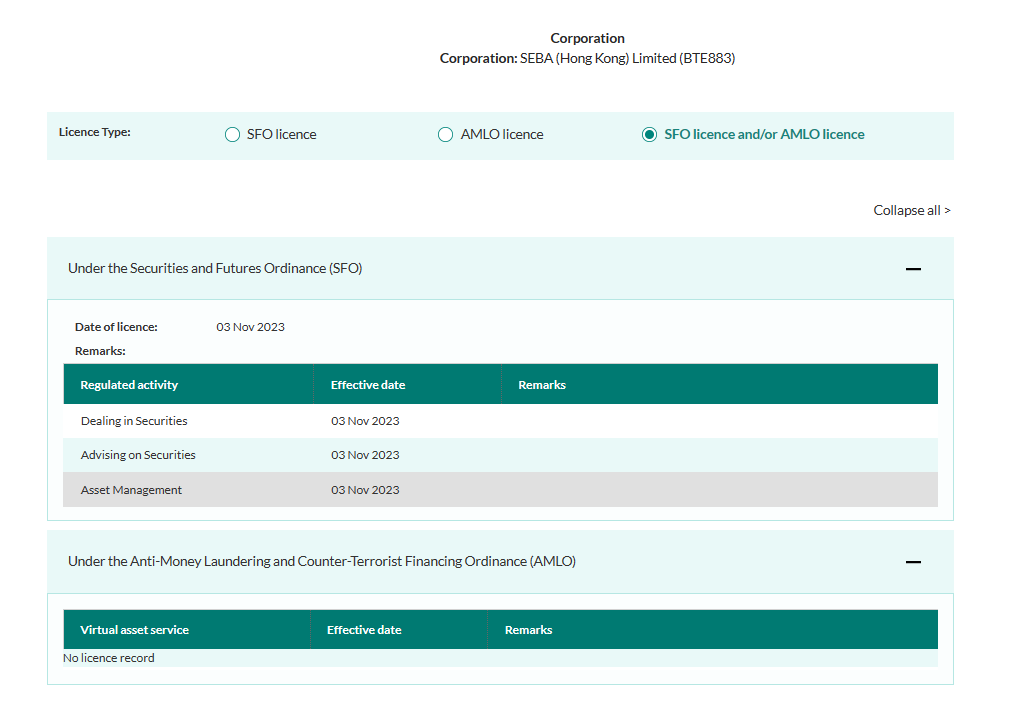Click the Date of licence value 03 Nov 2023

coord(251,327)
